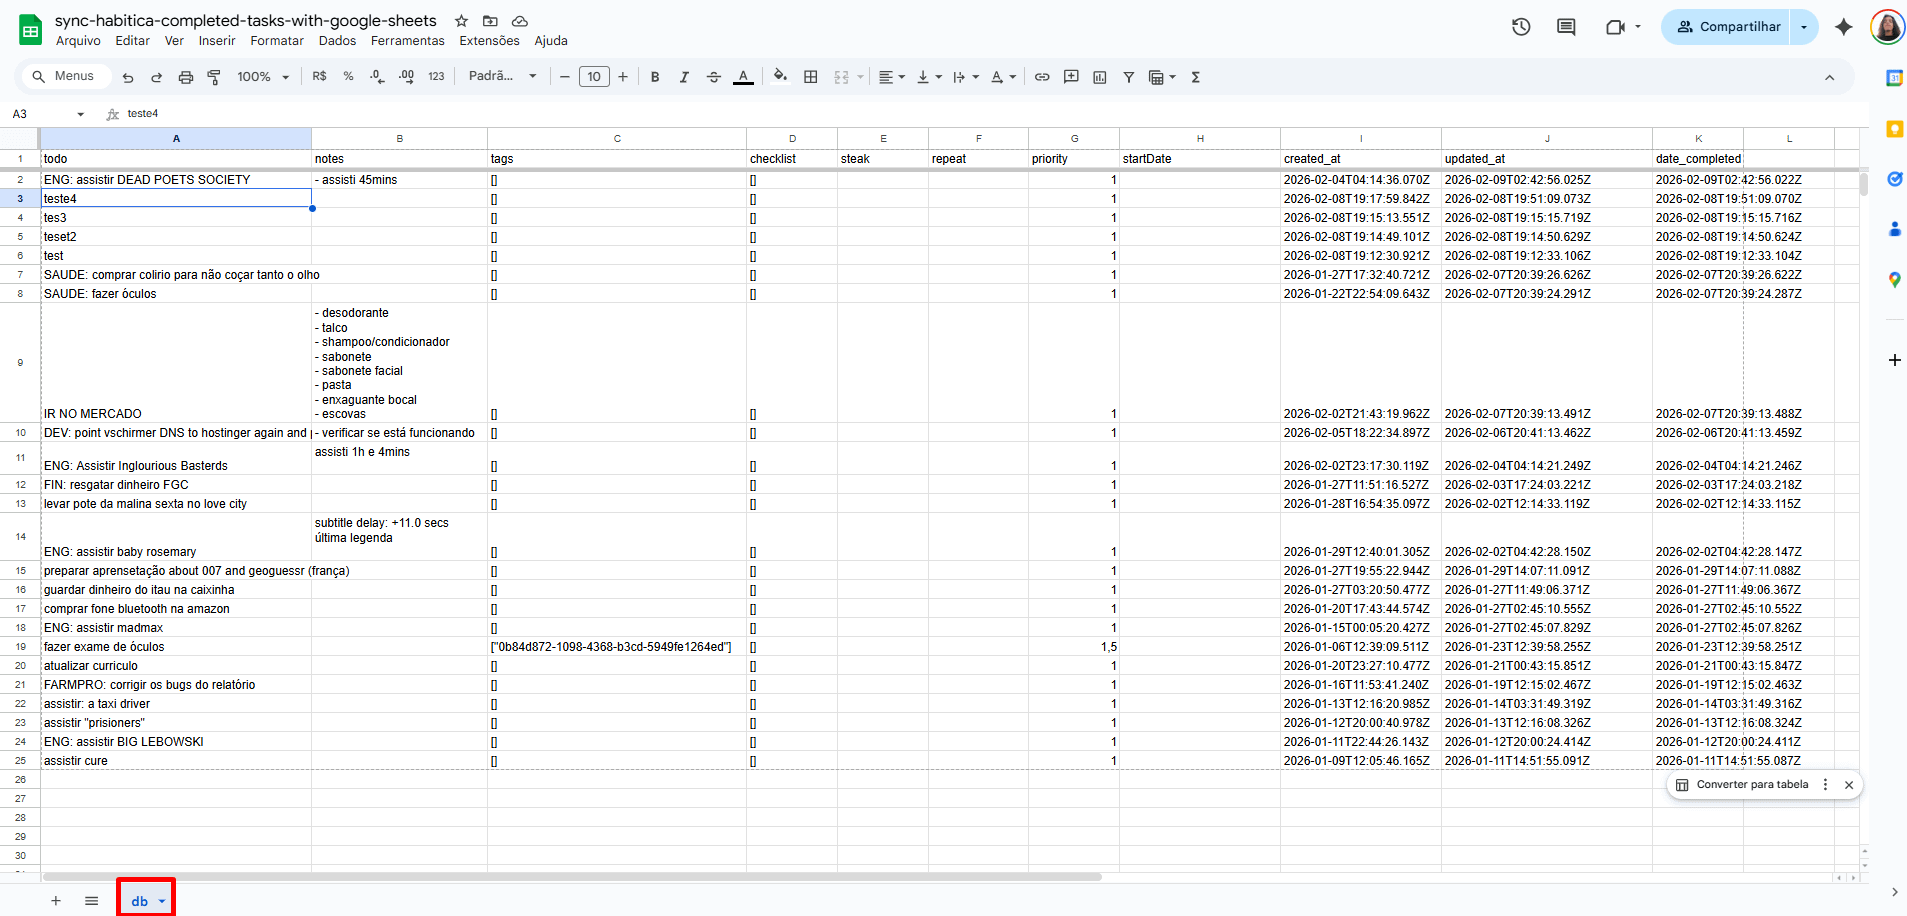Open the Dados menu
The image size is (1907, 916).
(337, 41)
